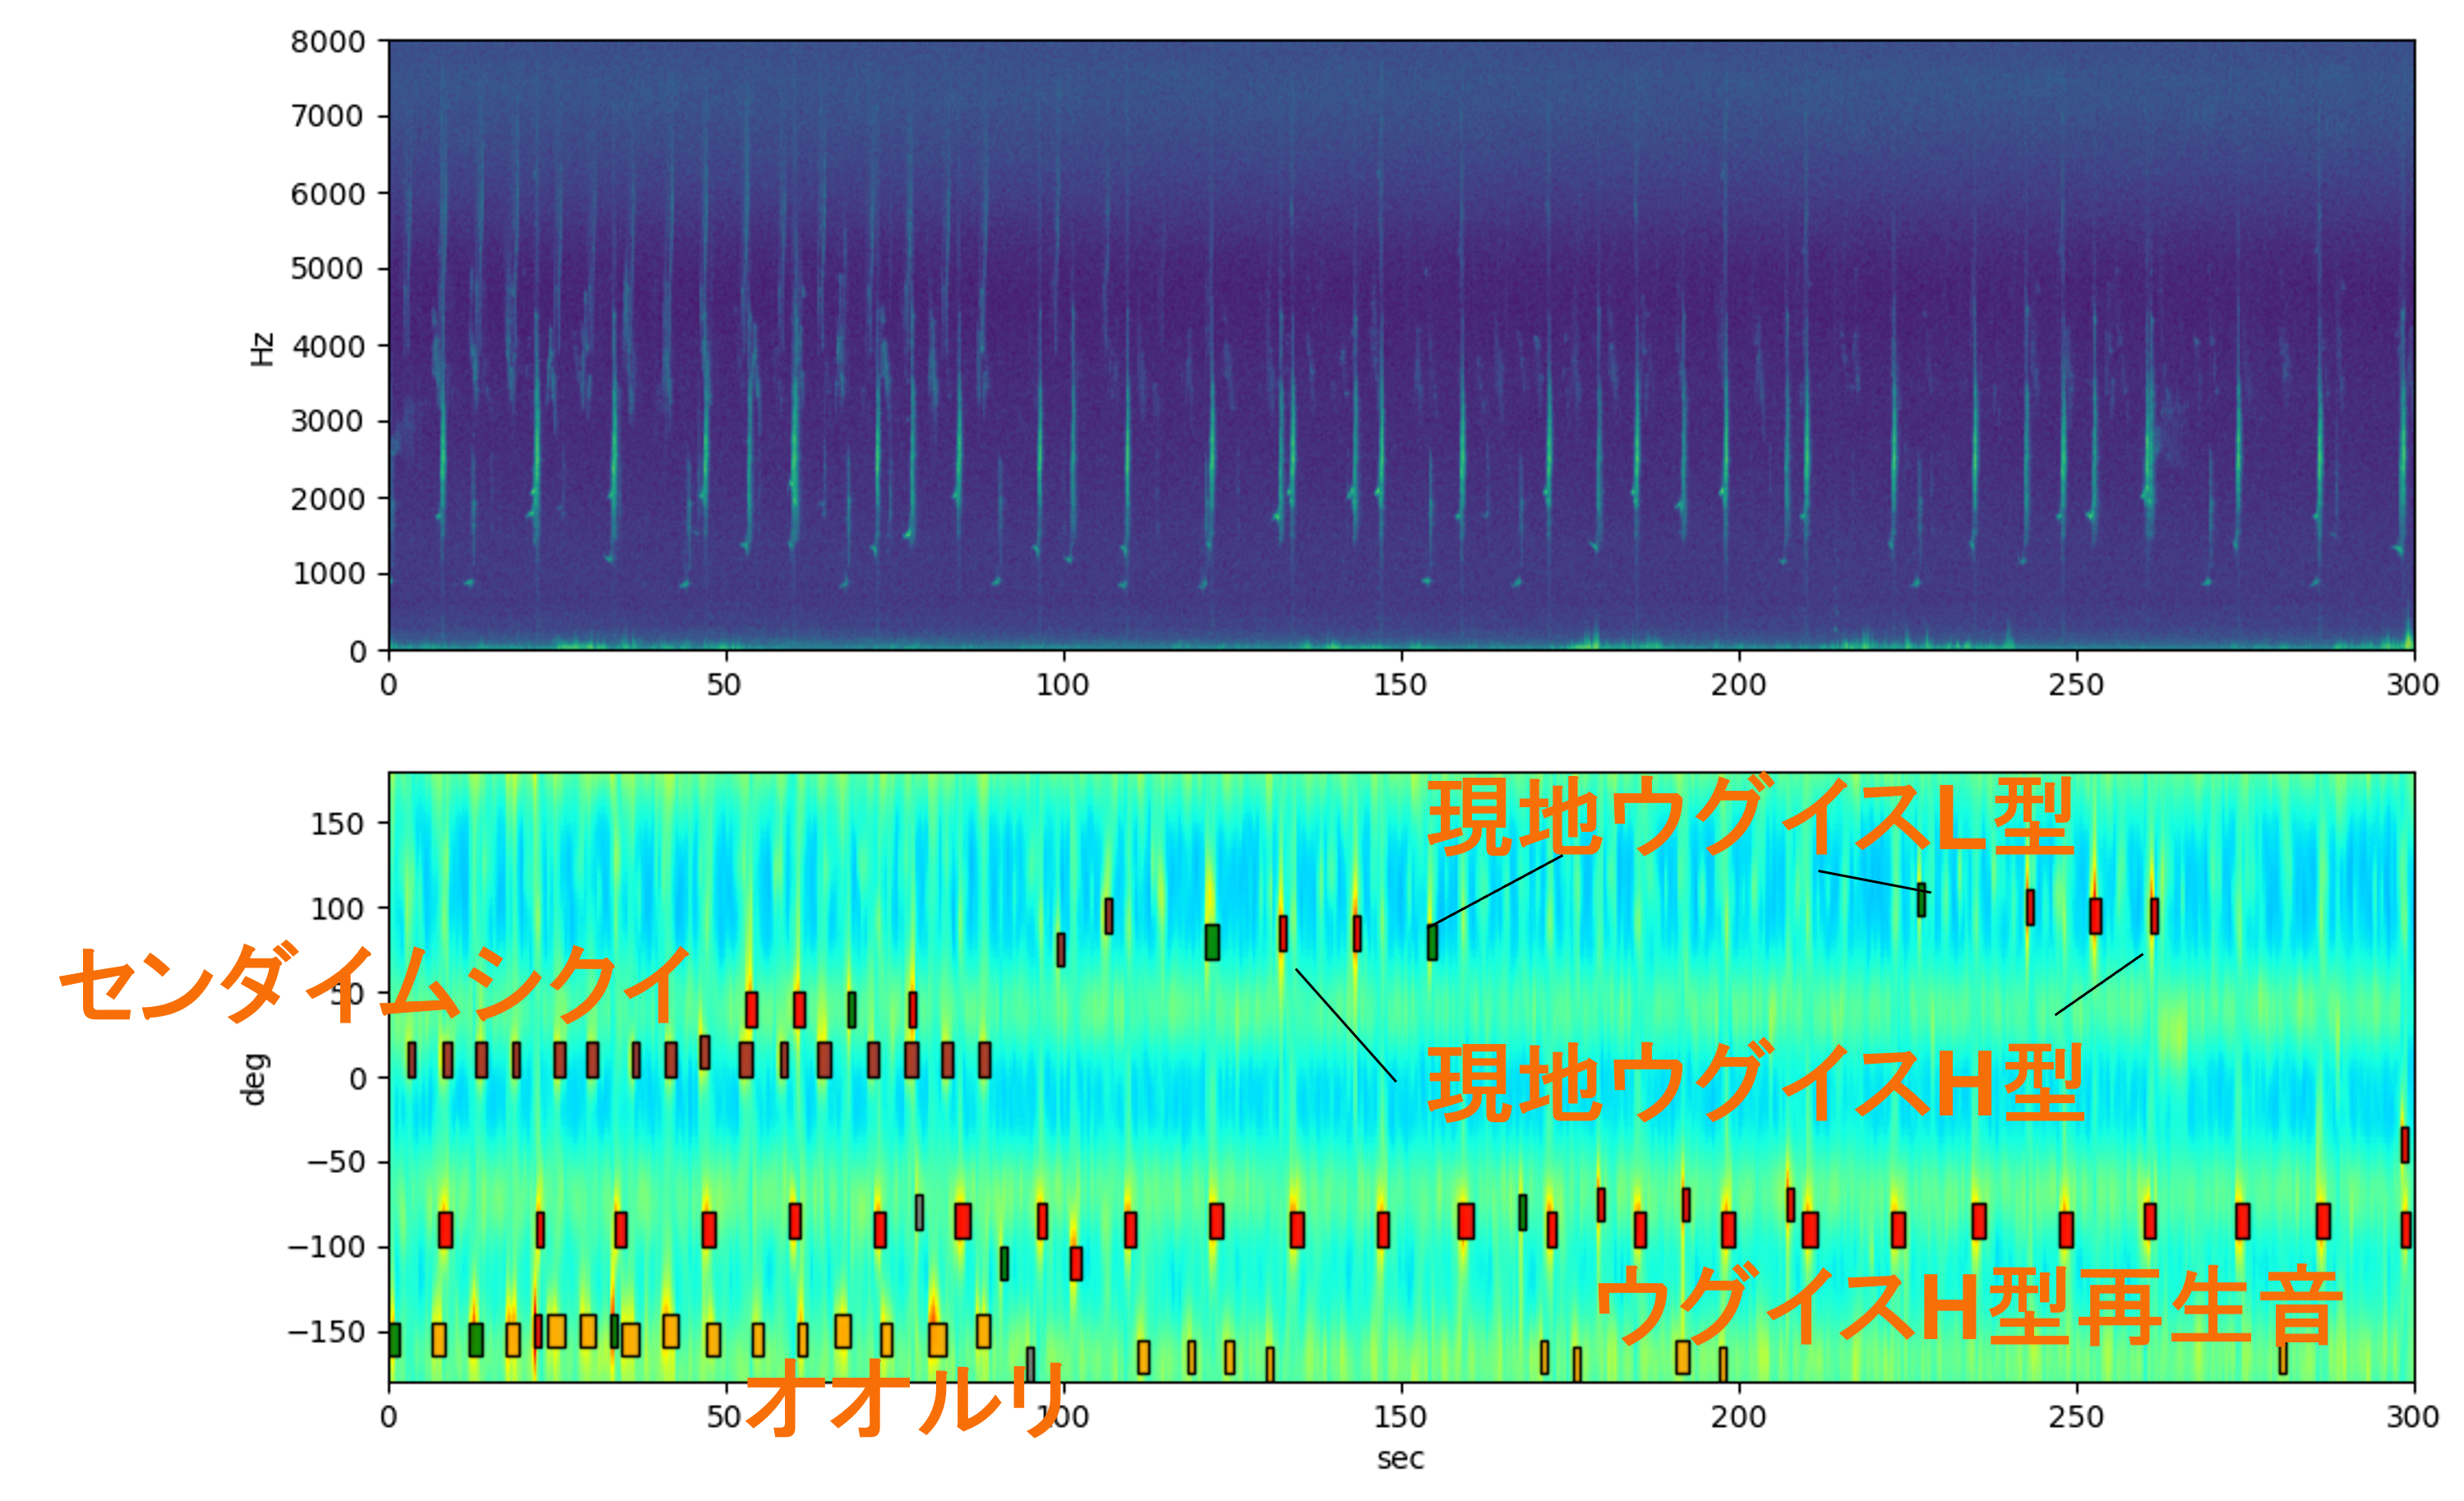Click the −50 degree tick label

(x=336, y=1161)
